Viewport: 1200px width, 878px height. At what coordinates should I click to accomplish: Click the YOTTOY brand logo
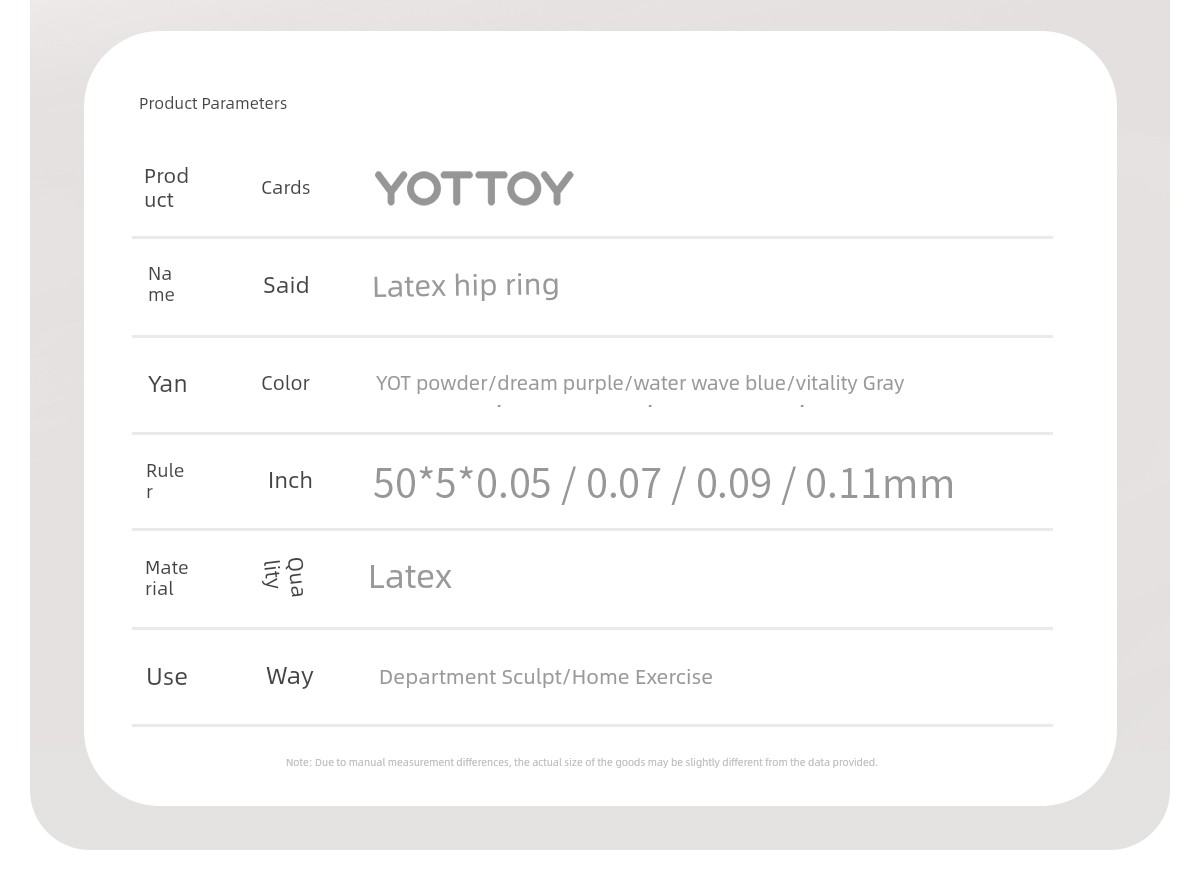(474, 188)
